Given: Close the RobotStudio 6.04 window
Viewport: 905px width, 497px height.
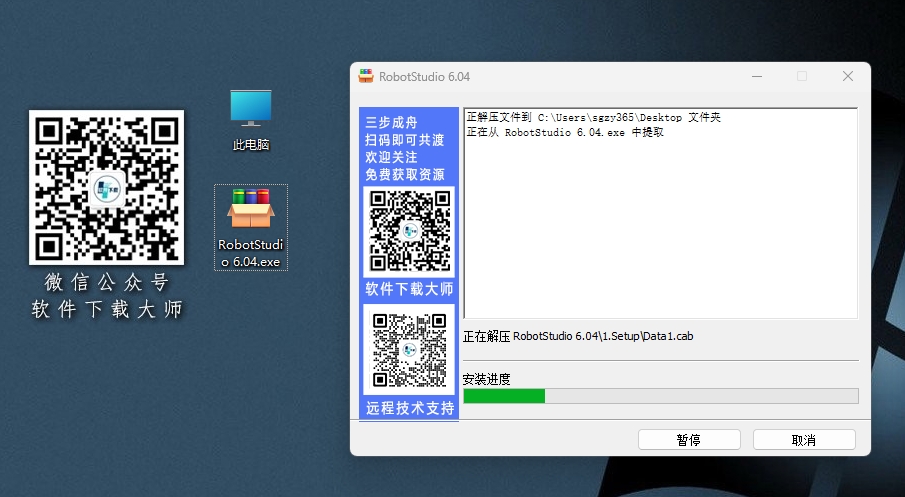Looking at the screenshot, I should click(848, 76).
